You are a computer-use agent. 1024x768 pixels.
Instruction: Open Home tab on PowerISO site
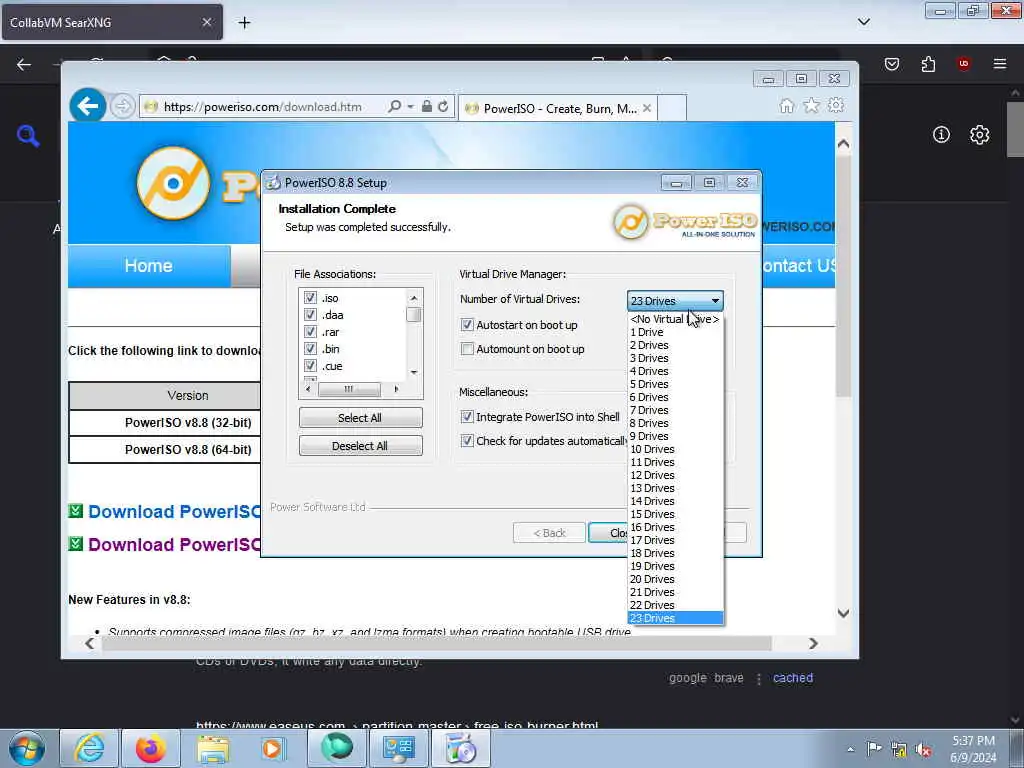click(x=149, y=266)
